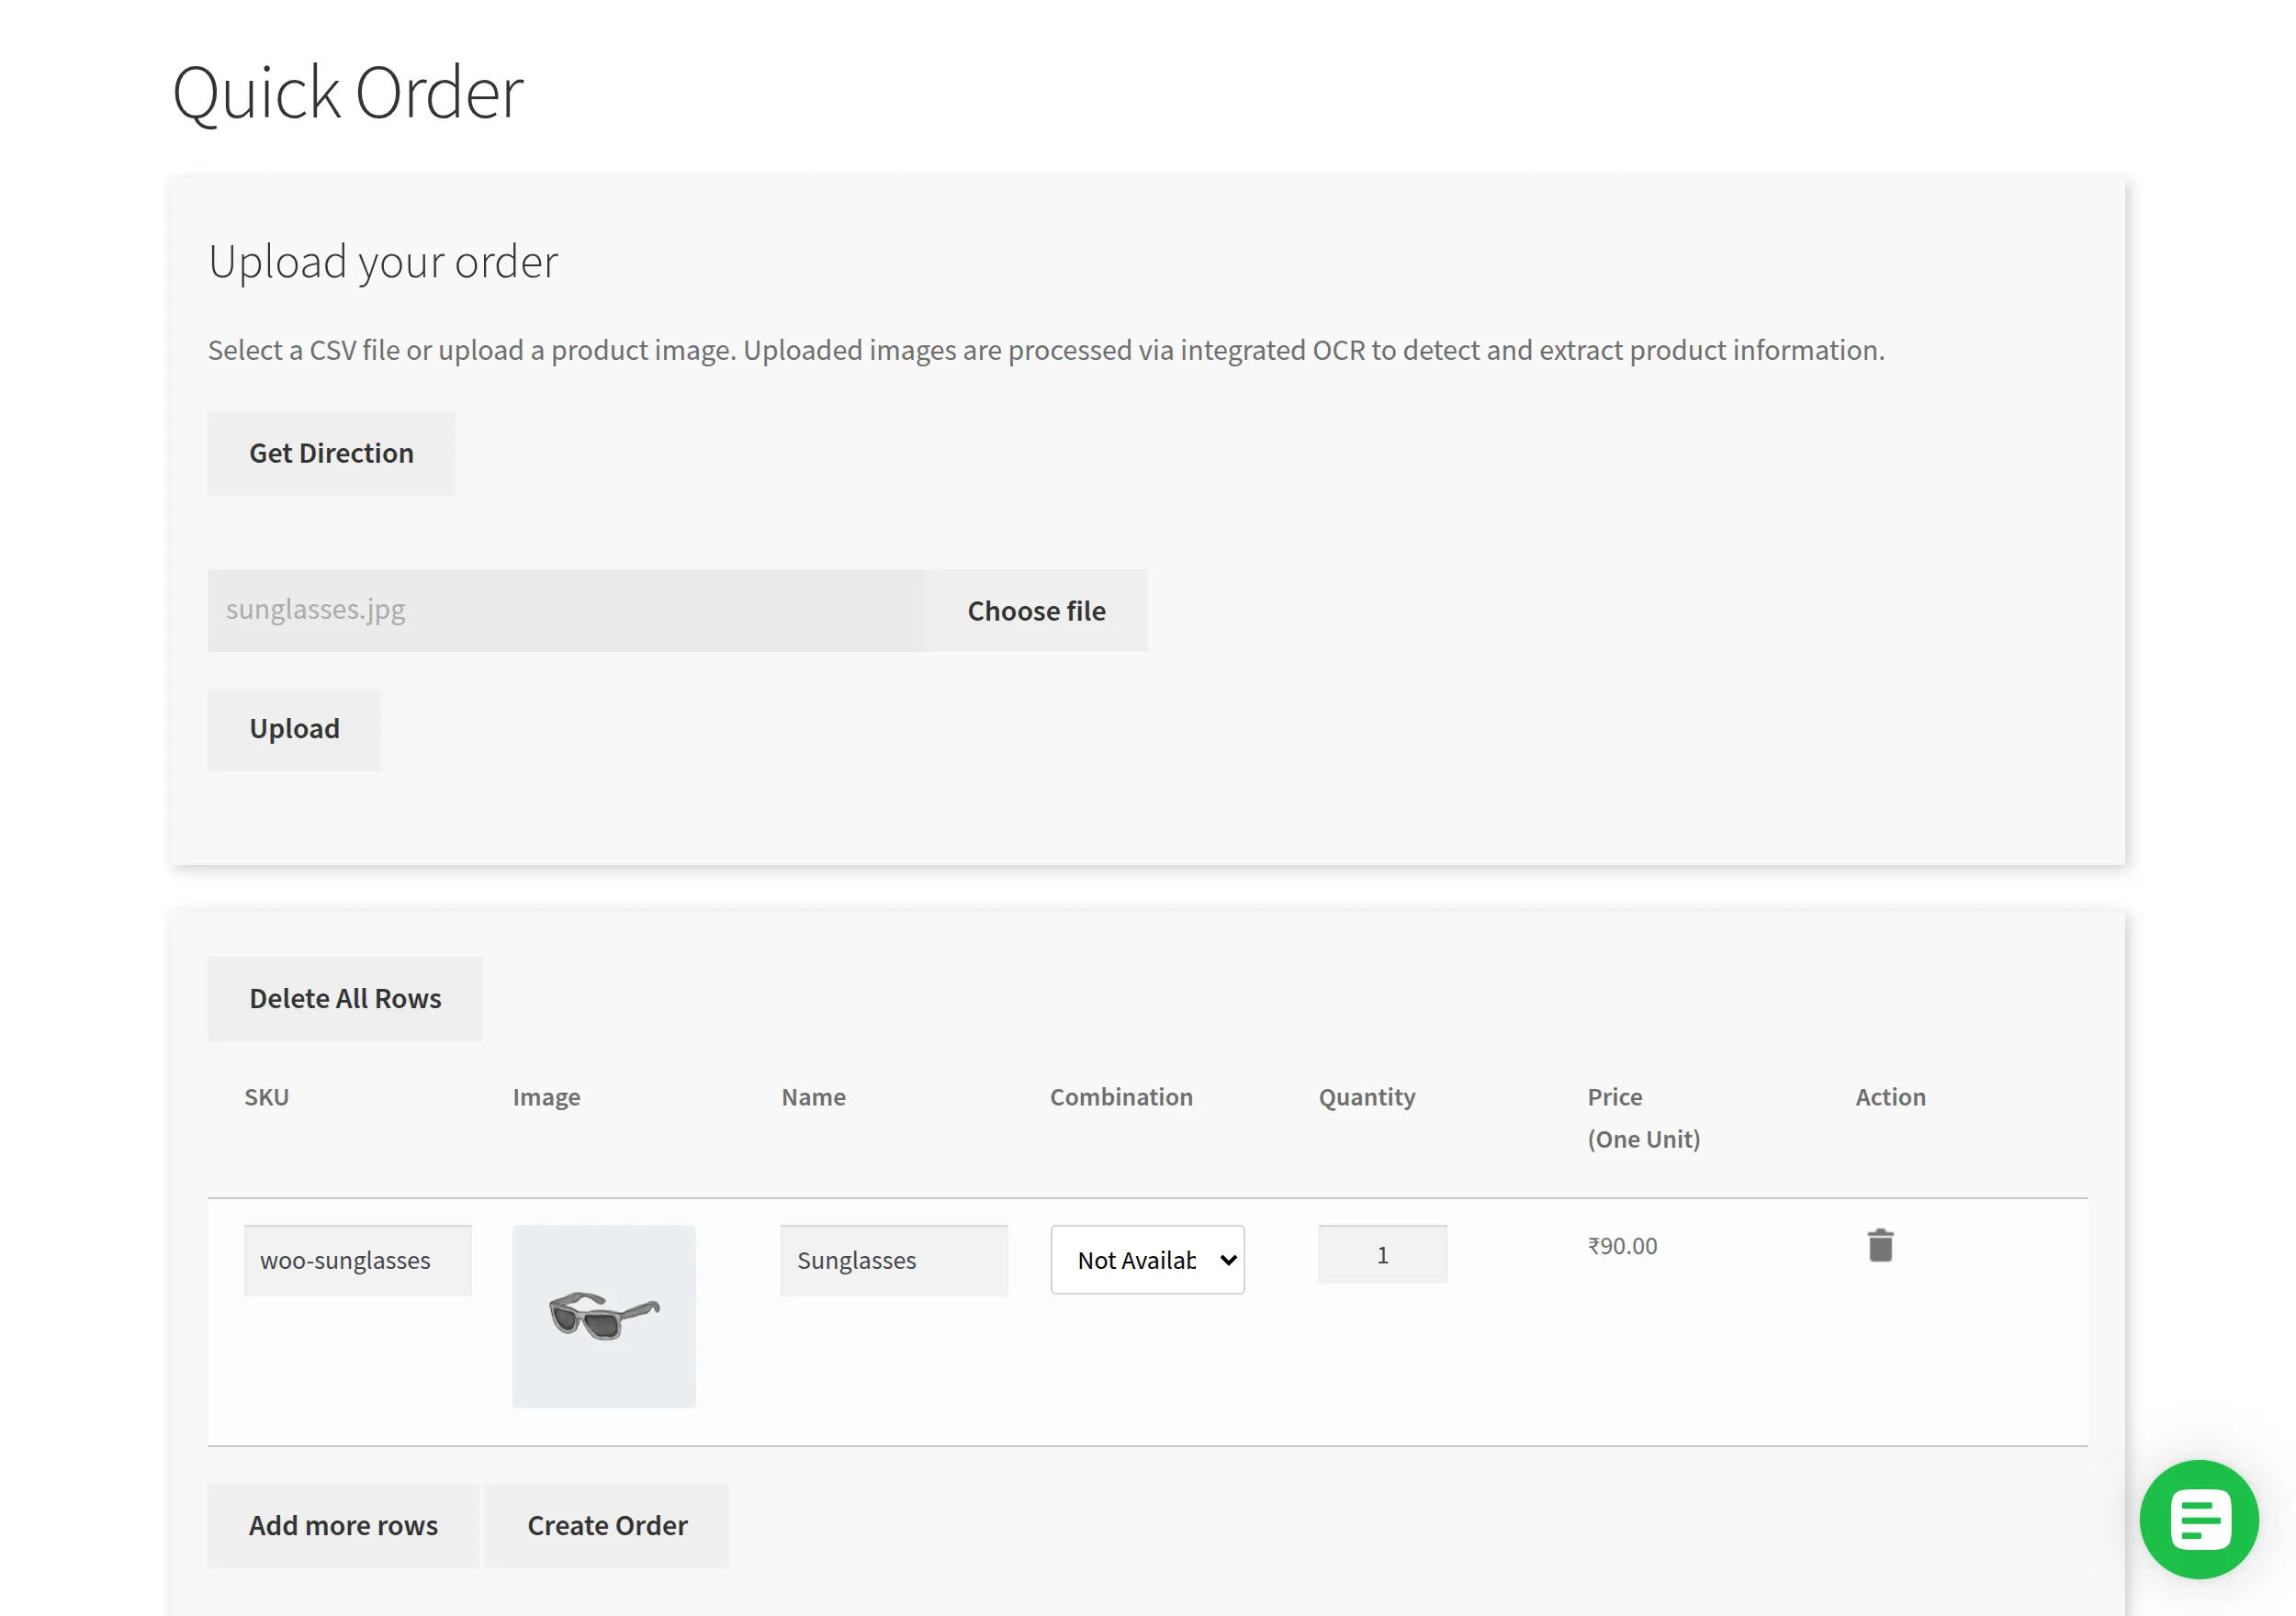
Task: Click the Choose file button
Action: coord(1036,610)
